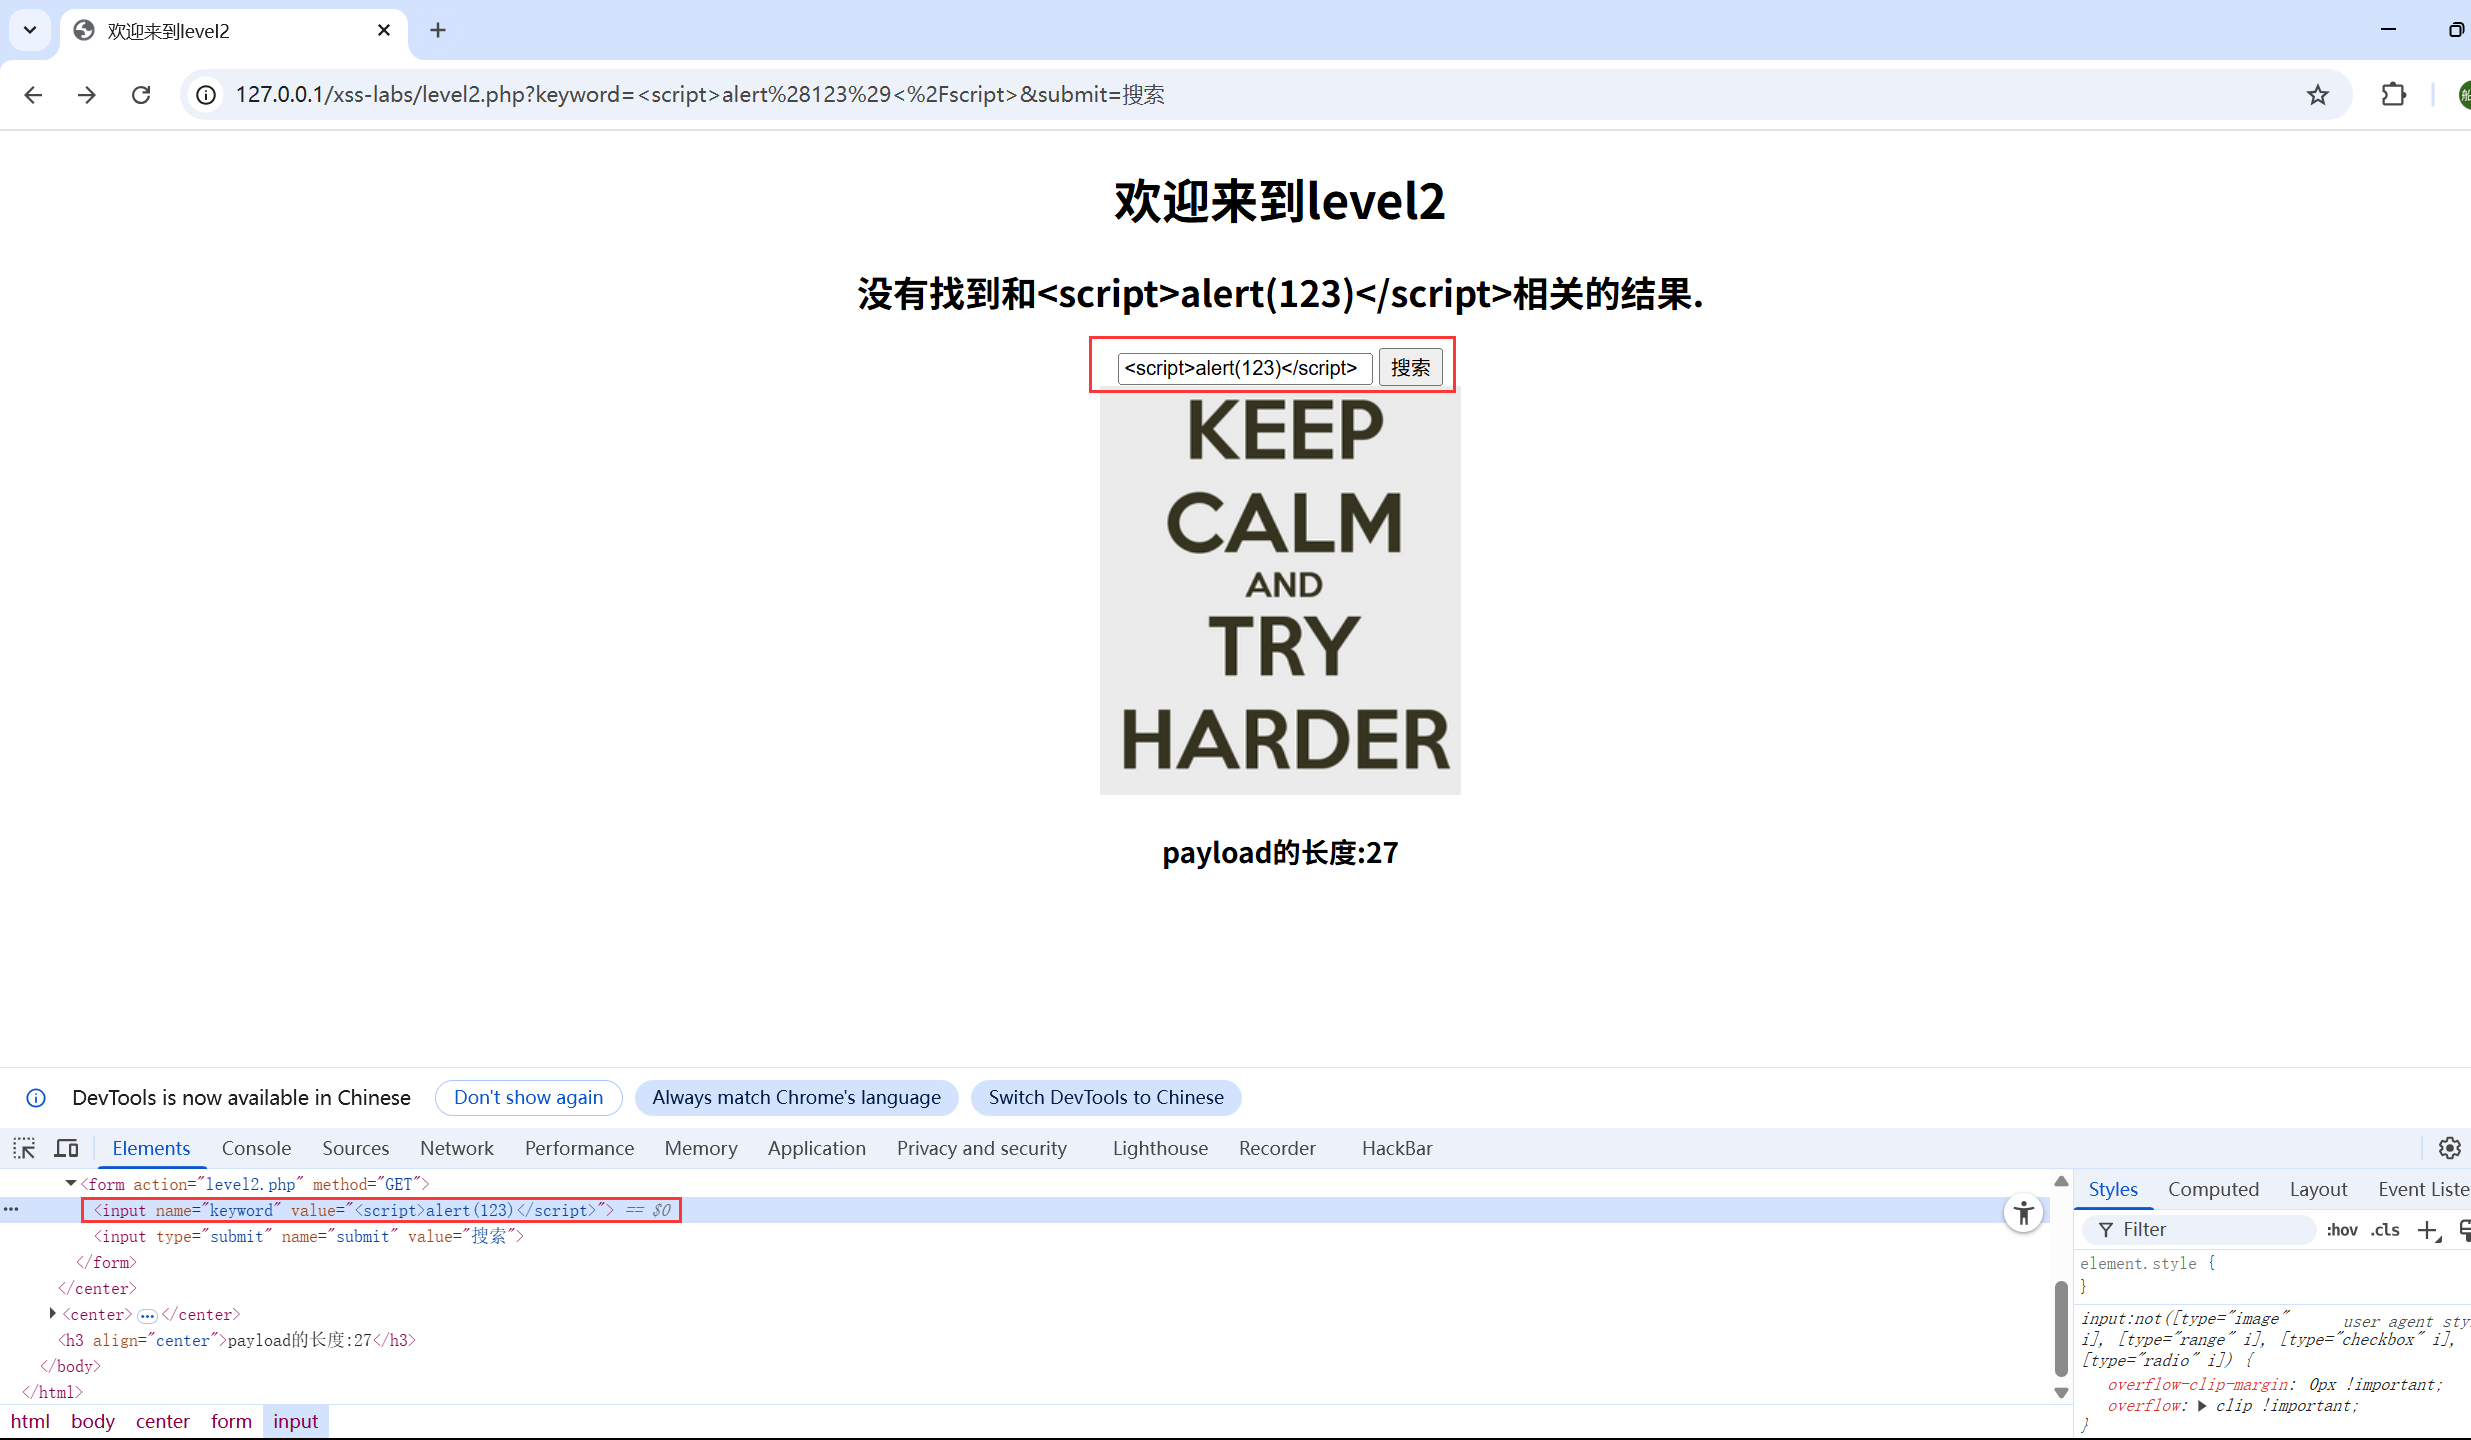Viewport: 2471px width, 1440px height.
Task: Click Switch DevTools to Chinese
Action: pos(1105,1097)
